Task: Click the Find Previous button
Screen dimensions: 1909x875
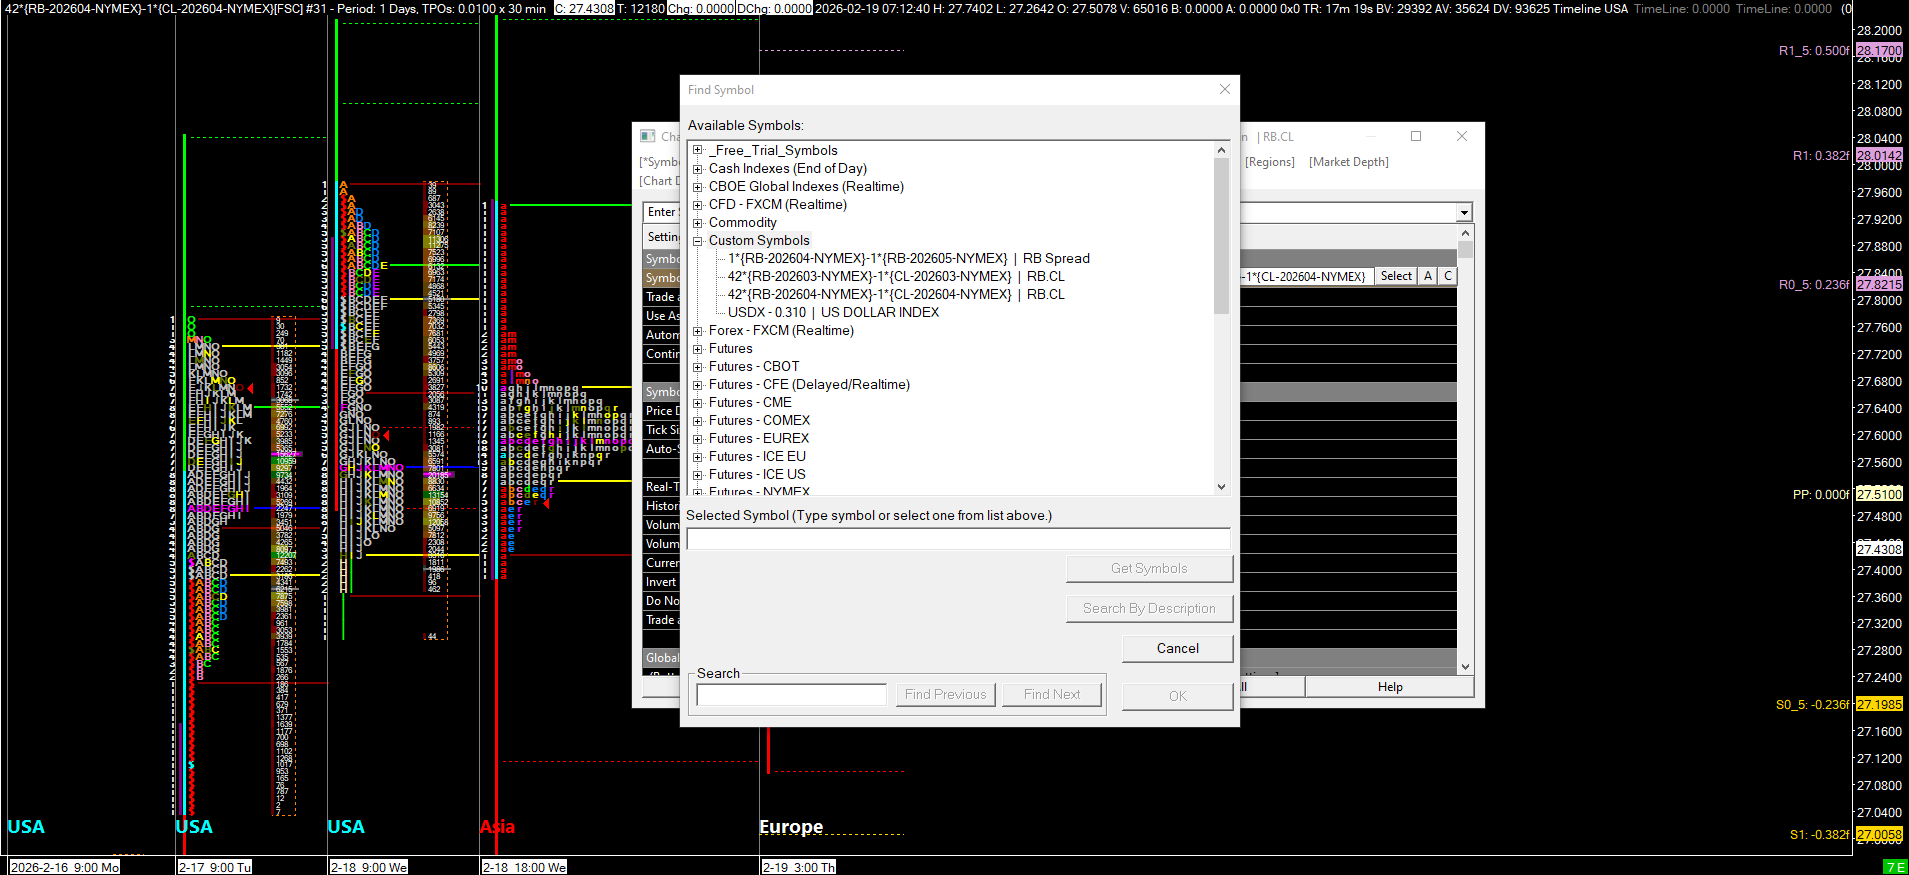Action: 945,694
